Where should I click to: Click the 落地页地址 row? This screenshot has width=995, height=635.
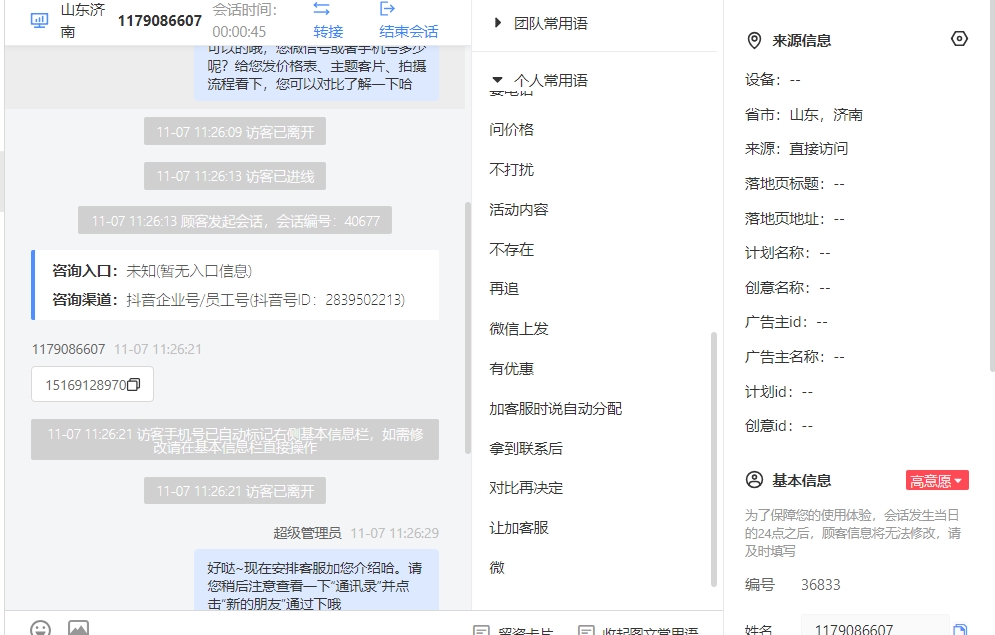[x=794, y=219]
